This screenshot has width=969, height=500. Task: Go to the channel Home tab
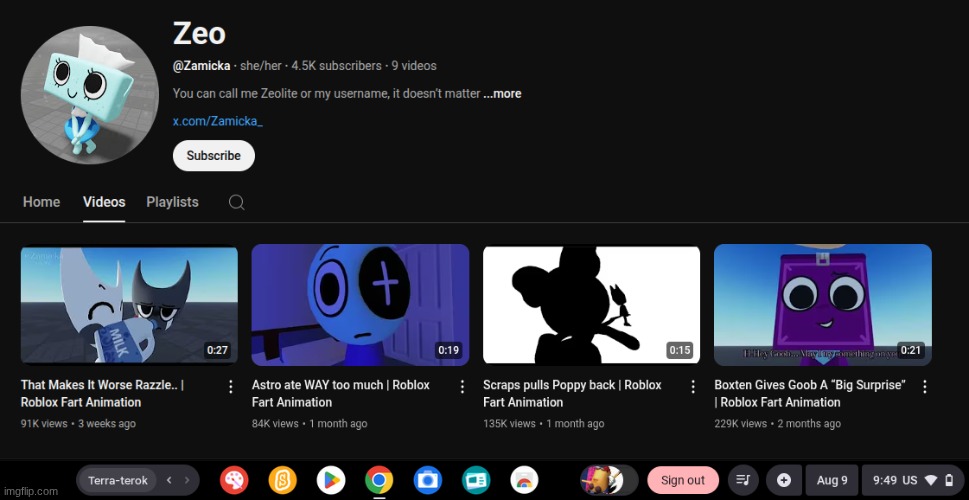coord(41,202)
